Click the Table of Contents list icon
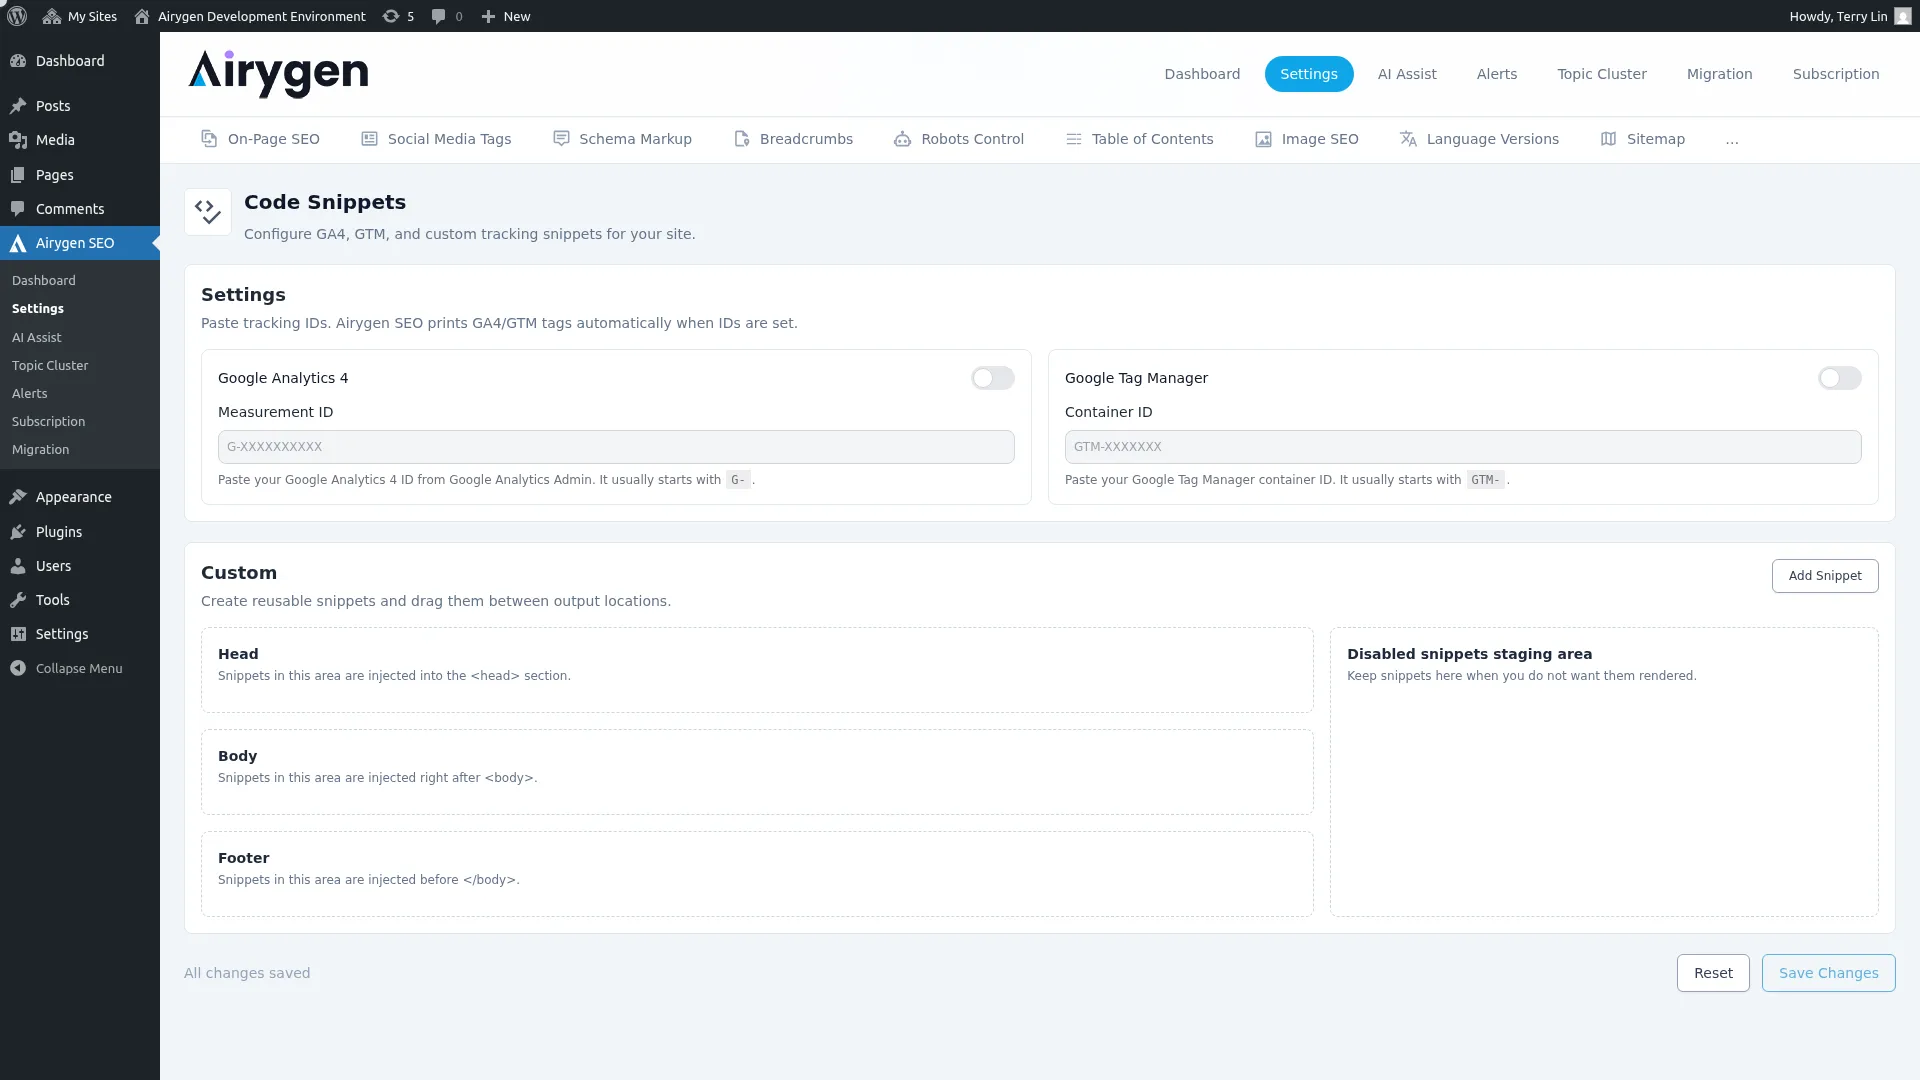Image resolution: width=1920 pixels, height=1080 pixels. click(1073, 139)
